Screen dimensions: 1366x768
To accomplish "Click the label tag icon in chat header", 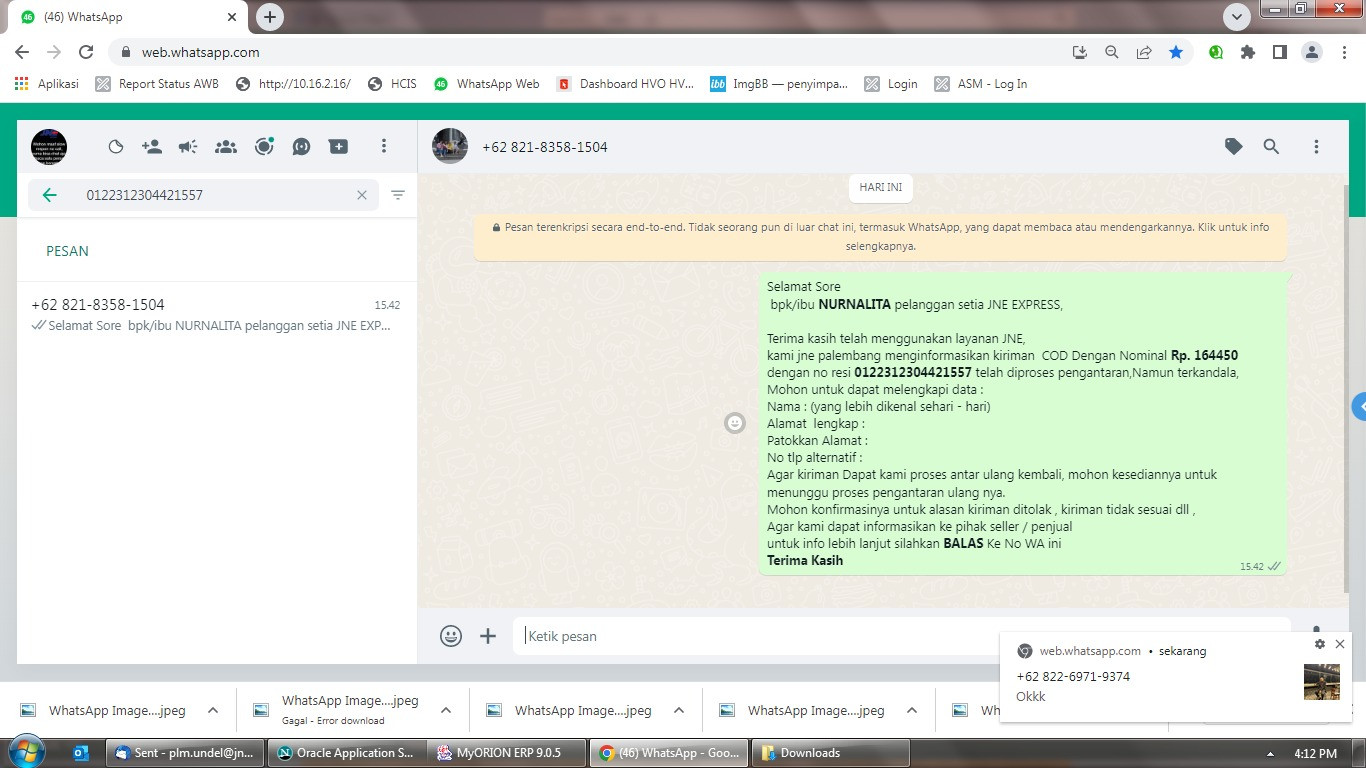I will [1234, 147].
